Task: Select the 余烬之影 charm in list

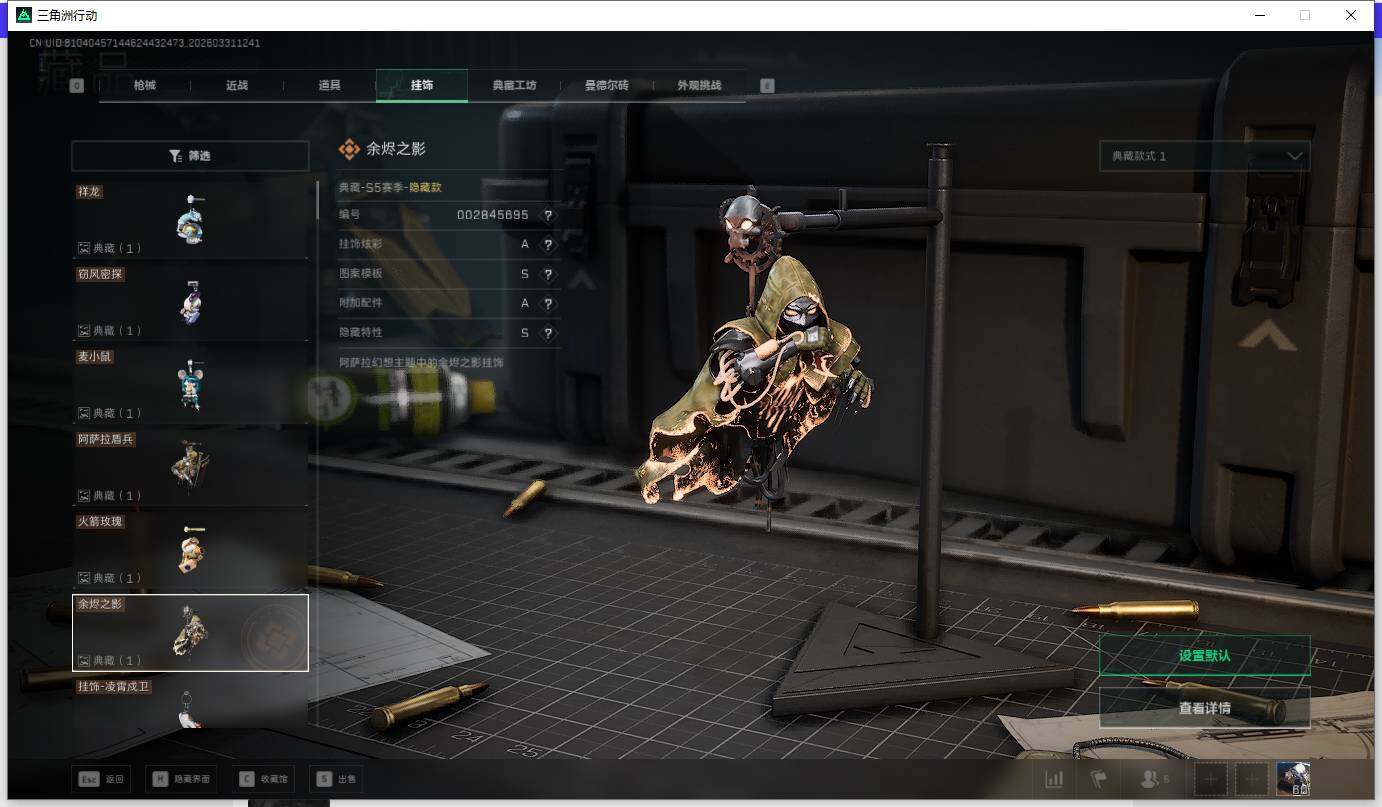Action: point(190,633)
